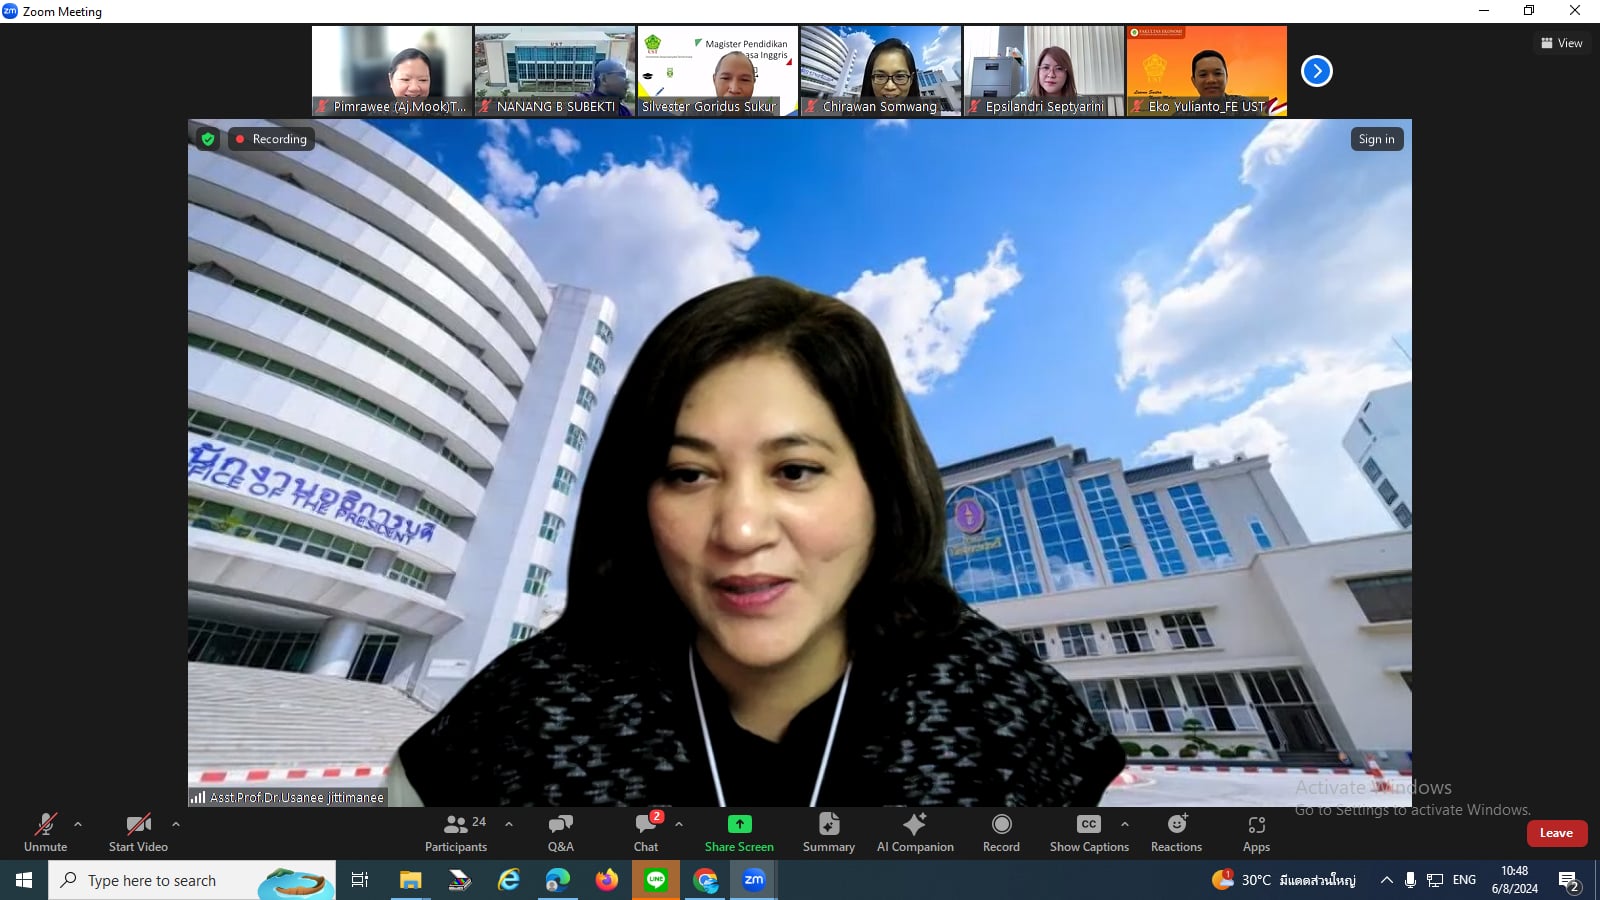Viewport: 1600px width, 900px height.
Task: Open the Participants panel
Action: [455, 832]
